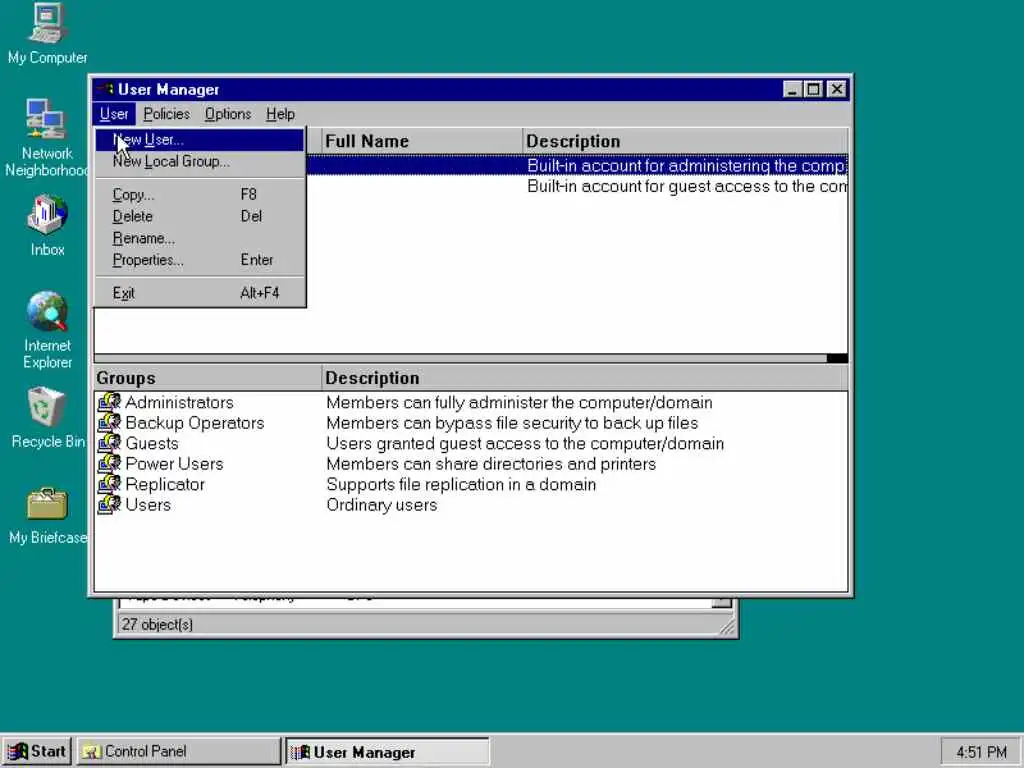This screenshot has height=768, width=1024.
Task: Click 'Members can bypass file security' text
Action: click(x=512, y=423)
